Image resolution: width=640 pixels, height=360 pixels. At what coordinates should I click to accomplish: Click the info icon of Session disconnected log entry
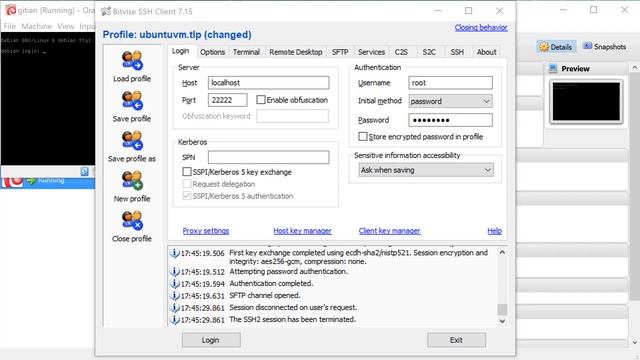(174, 307)
